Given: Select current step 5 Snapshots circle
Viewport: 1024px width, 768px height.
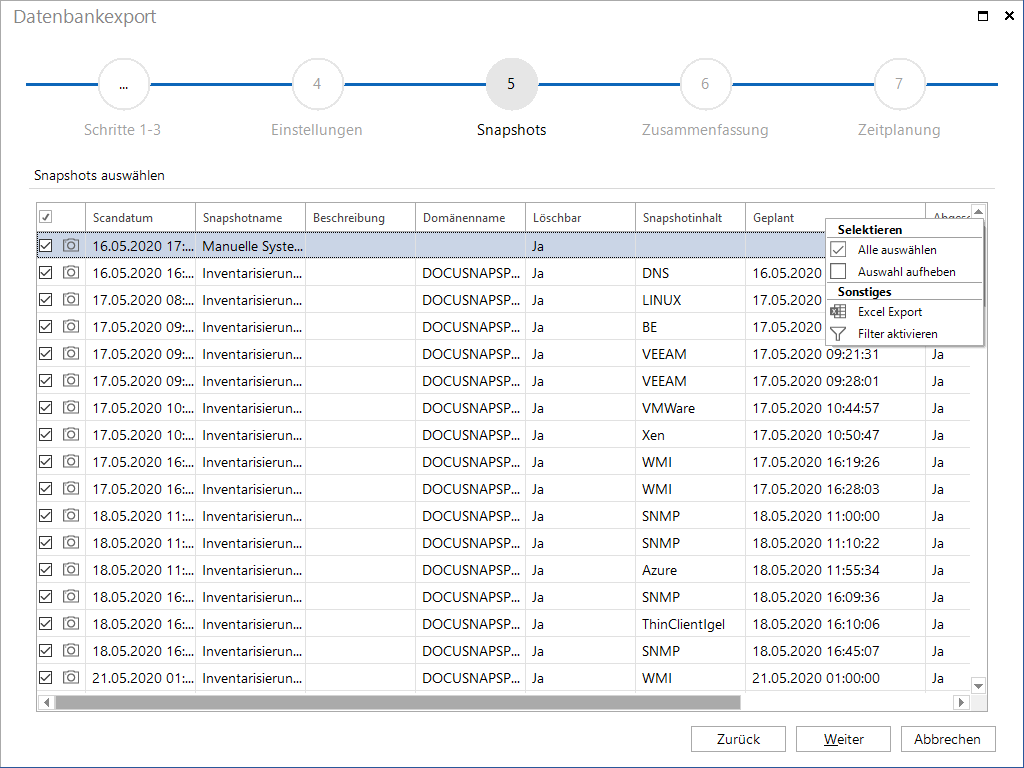Looking at the screenshot, I should pos(511,84).
